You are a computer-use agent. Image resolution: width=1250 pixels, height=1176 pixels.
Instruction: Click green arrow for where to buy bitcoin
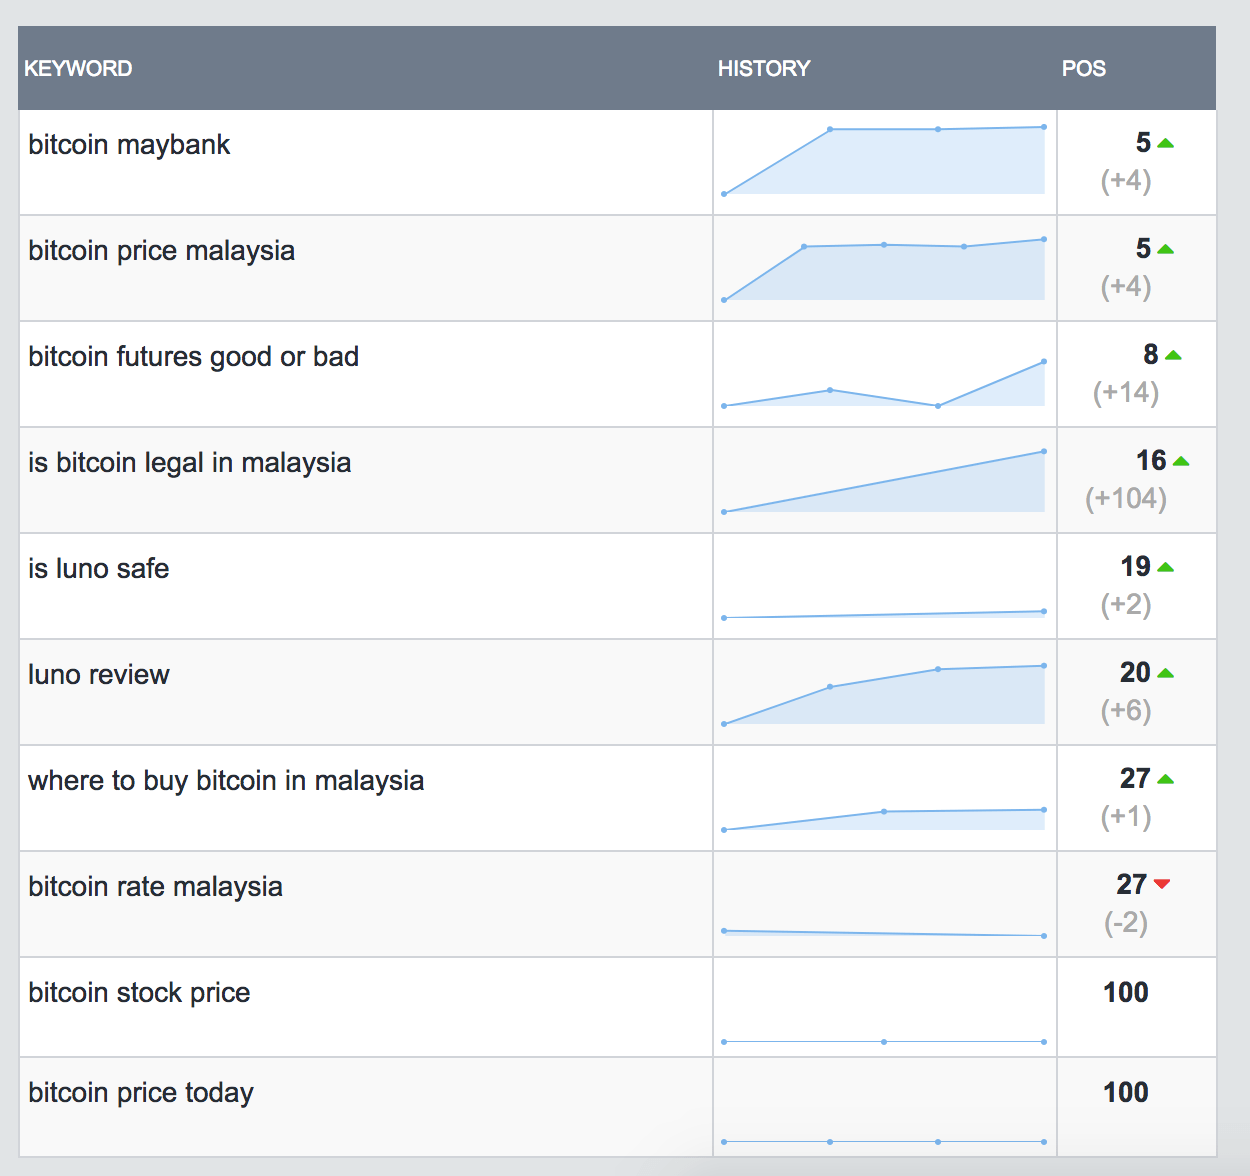pyautogui.click(x=1165, y=780)
